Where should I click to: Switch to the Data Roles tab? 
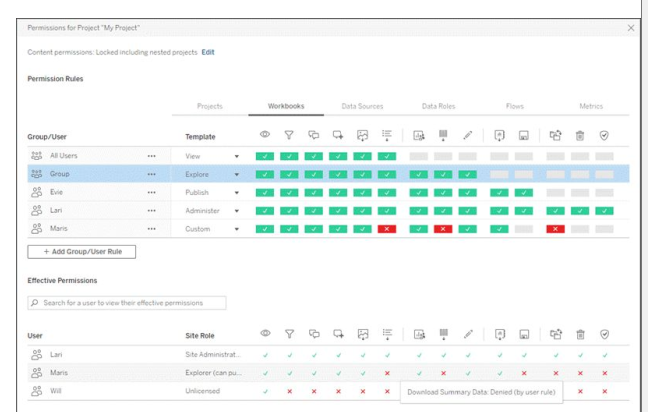click(438, 106)
